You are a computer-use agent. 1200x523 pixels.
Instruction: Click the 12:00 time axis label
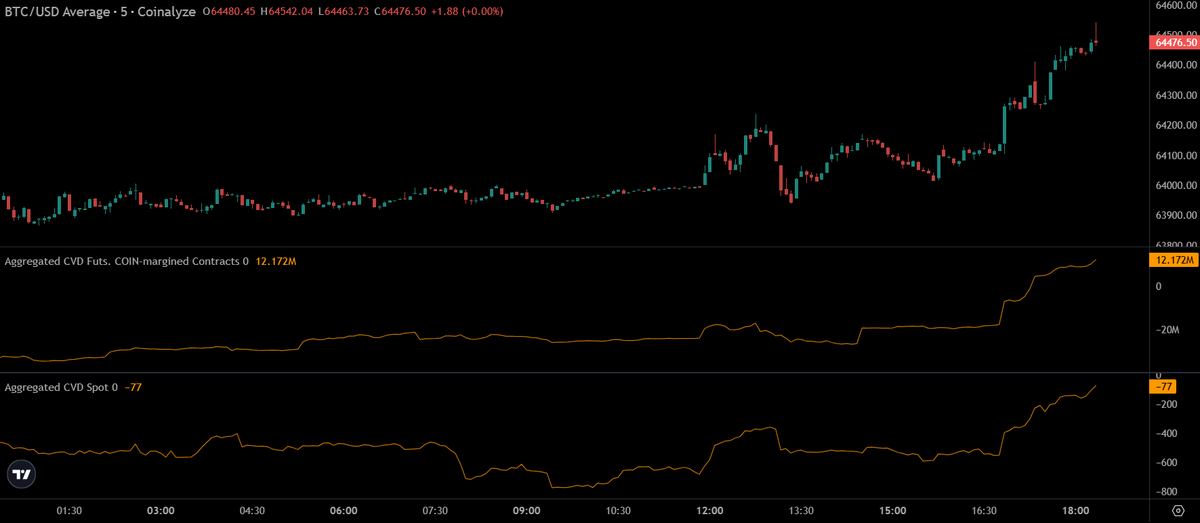pos(710,510)
